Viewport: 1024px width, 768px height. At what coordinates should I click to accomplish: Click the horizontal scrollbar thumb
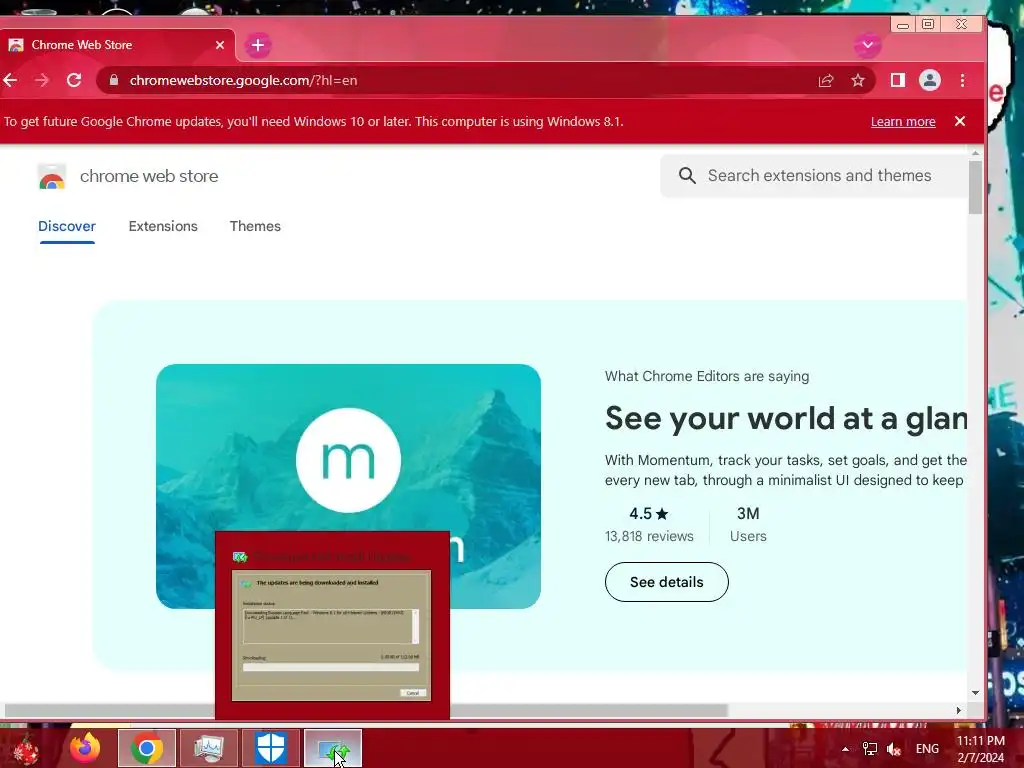point(366,711)
